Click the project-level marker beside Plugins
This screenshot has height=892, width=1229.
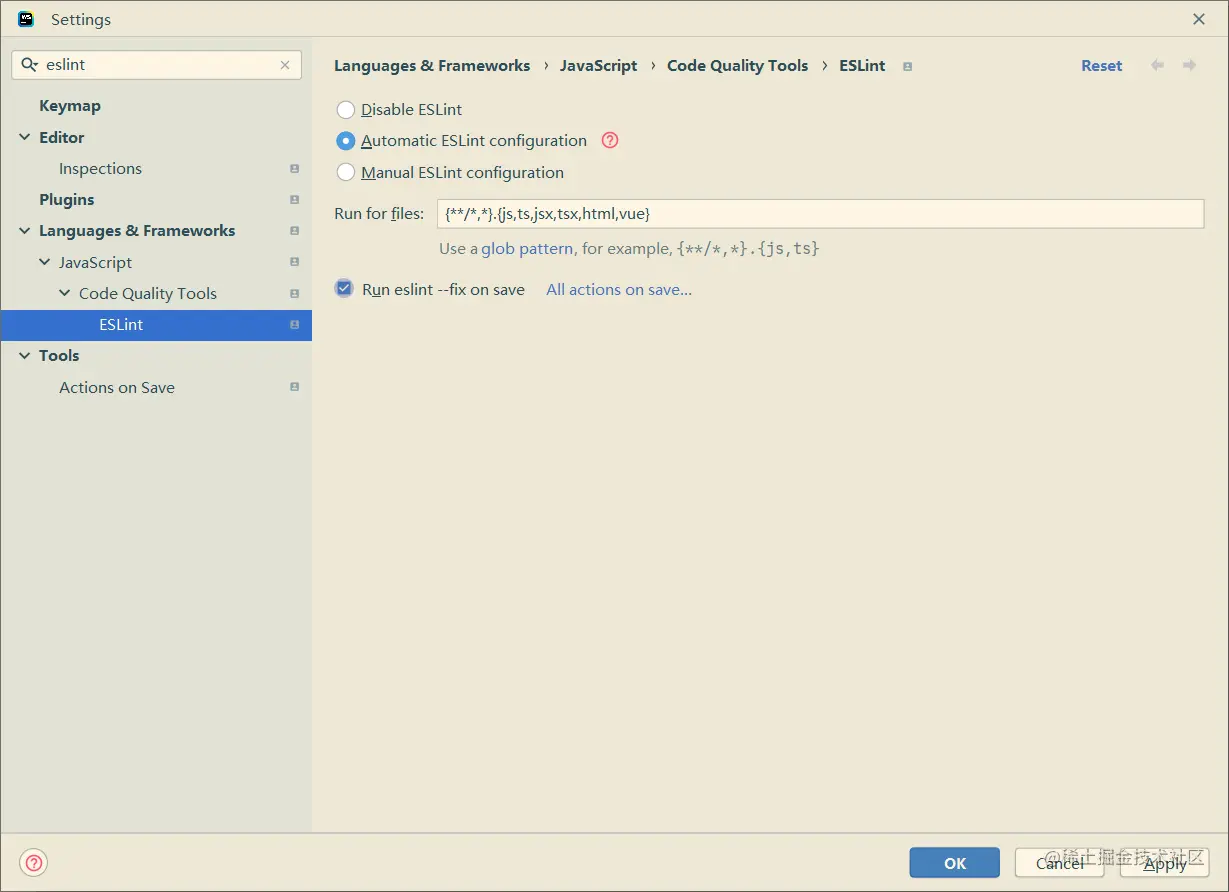[x=294, y=200]
